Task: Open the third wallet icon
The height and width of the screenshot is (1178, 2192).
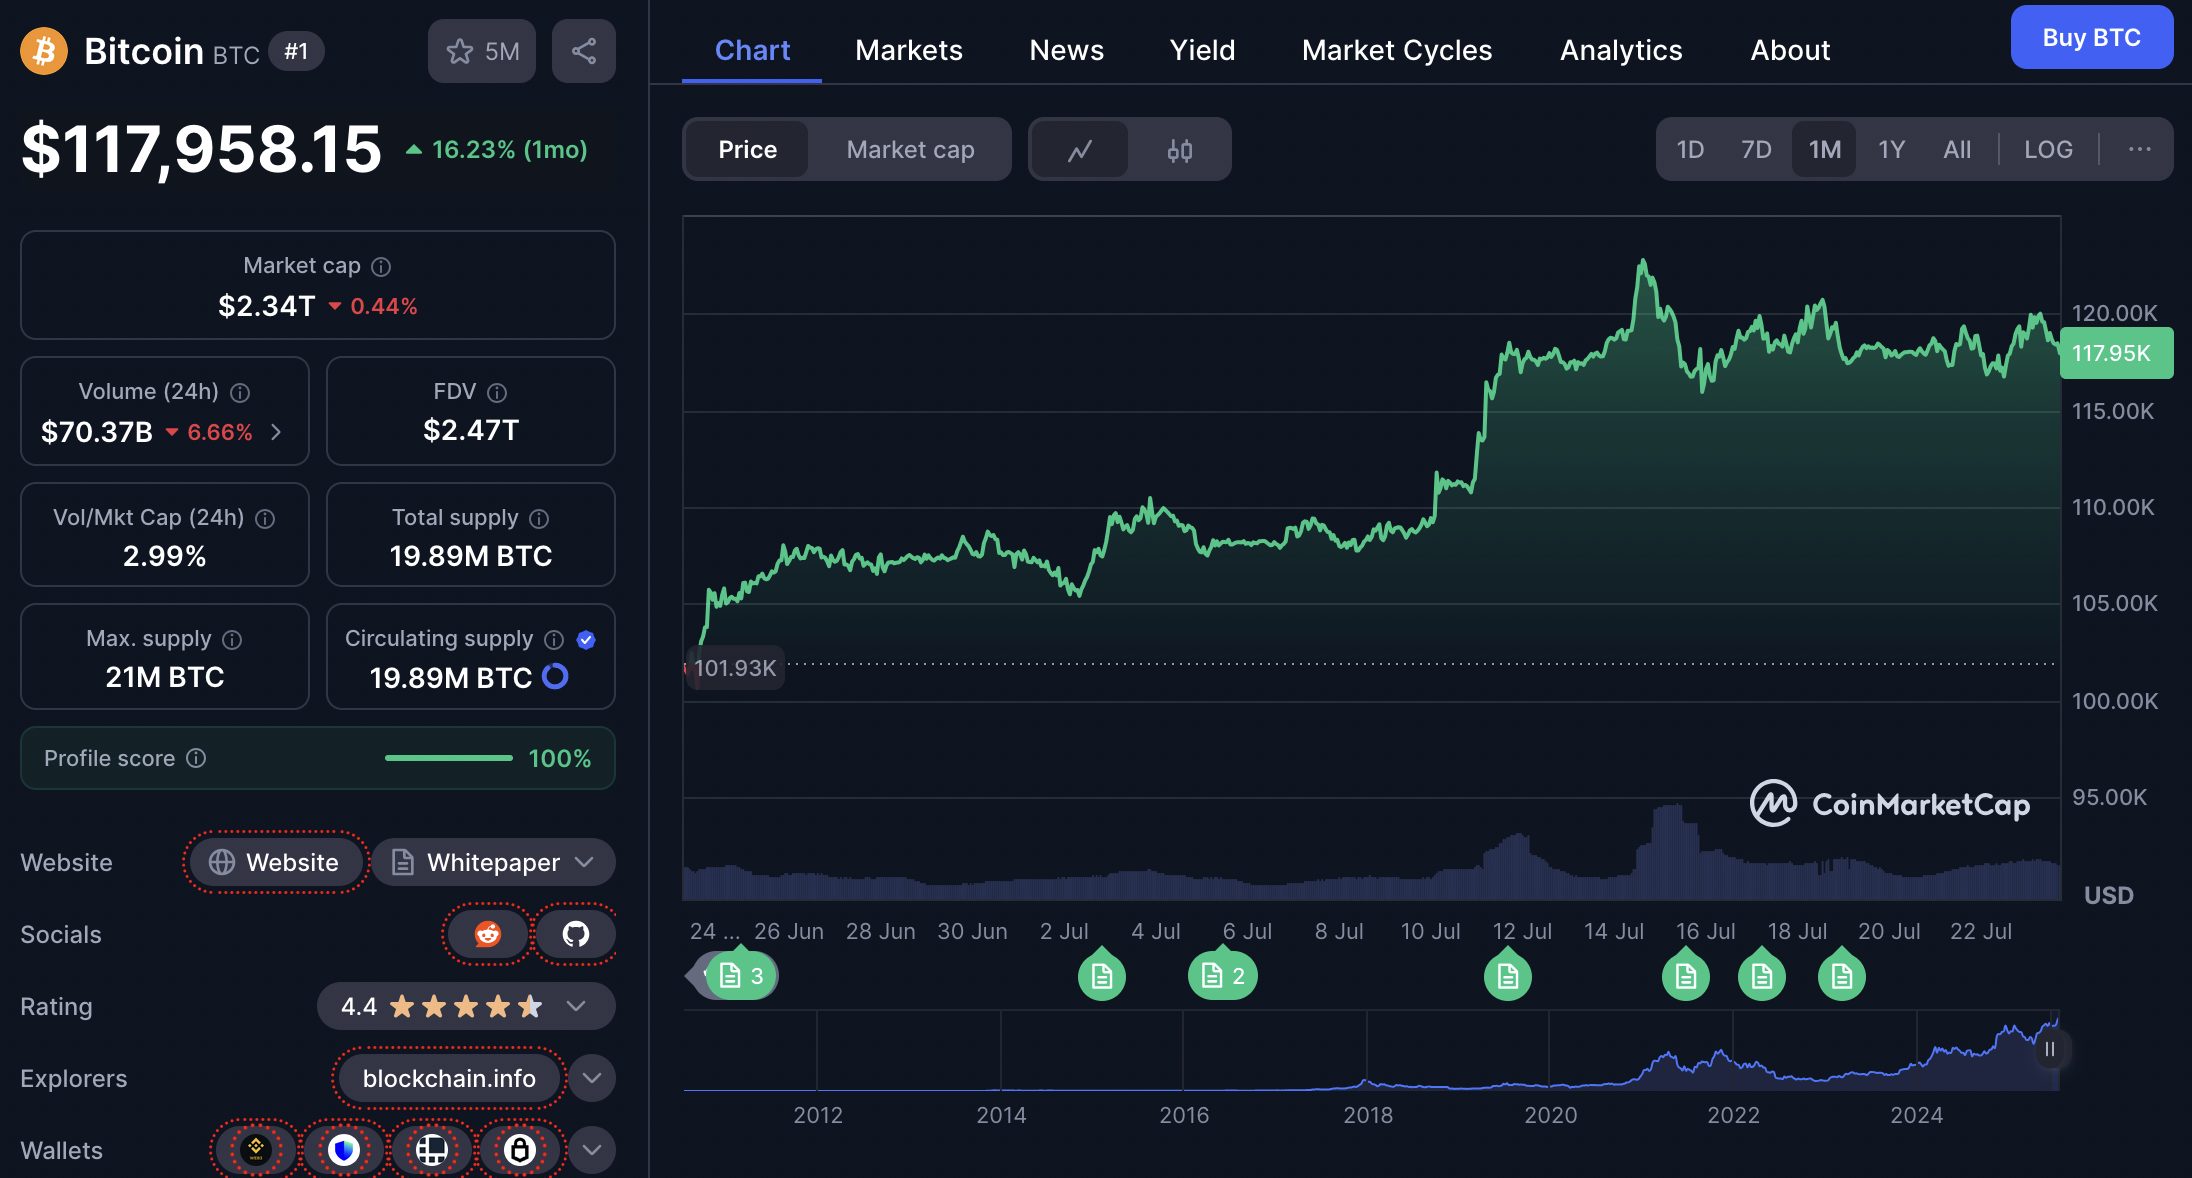Action: tap(432, 1150)
